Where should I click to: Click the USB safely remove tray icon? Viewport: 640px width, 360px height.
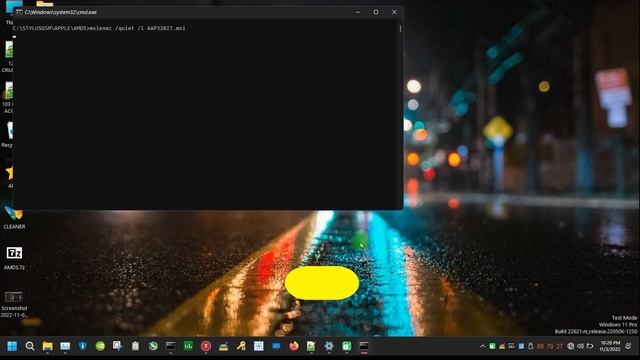click(x=531, y=346)
